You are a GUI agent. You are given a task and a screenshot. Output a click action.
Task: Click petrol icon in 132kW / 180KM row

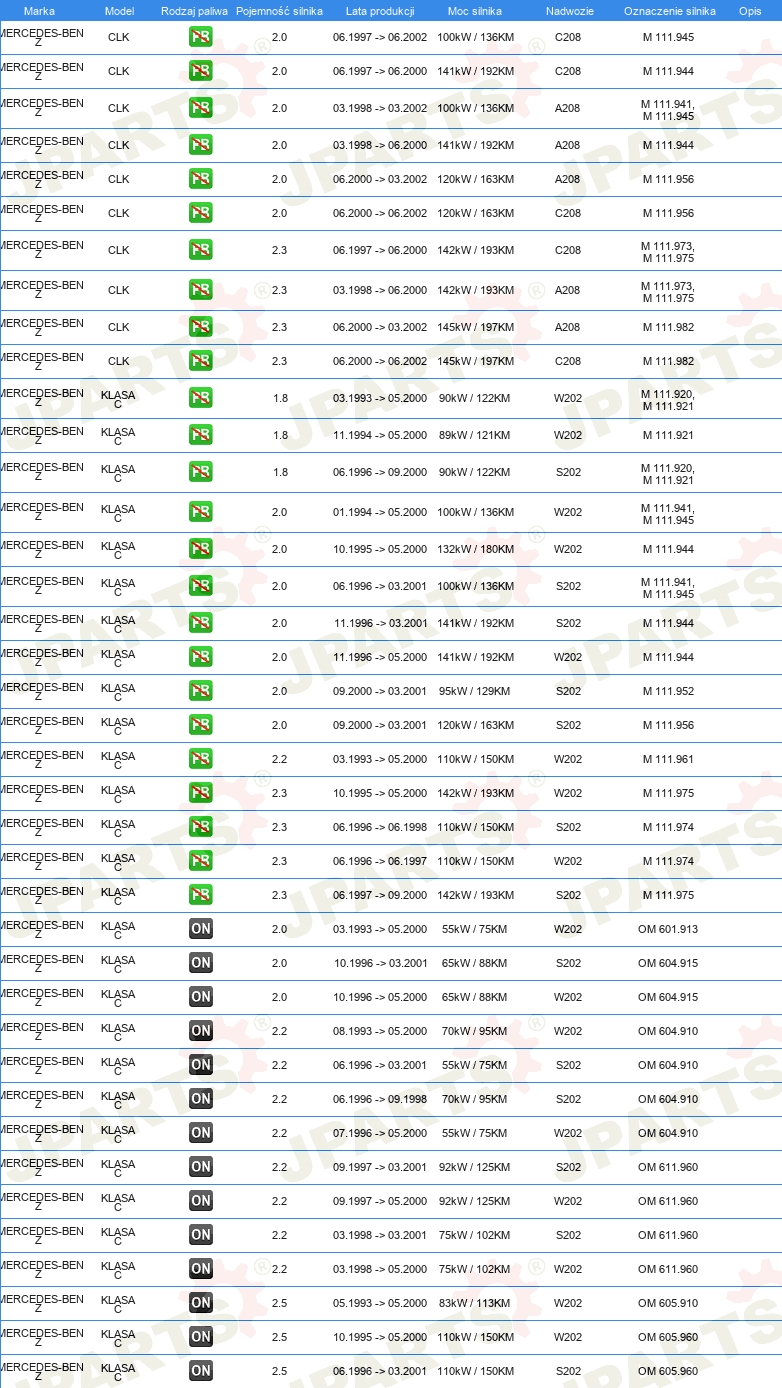pyautogui.click(x=201, y=549)
